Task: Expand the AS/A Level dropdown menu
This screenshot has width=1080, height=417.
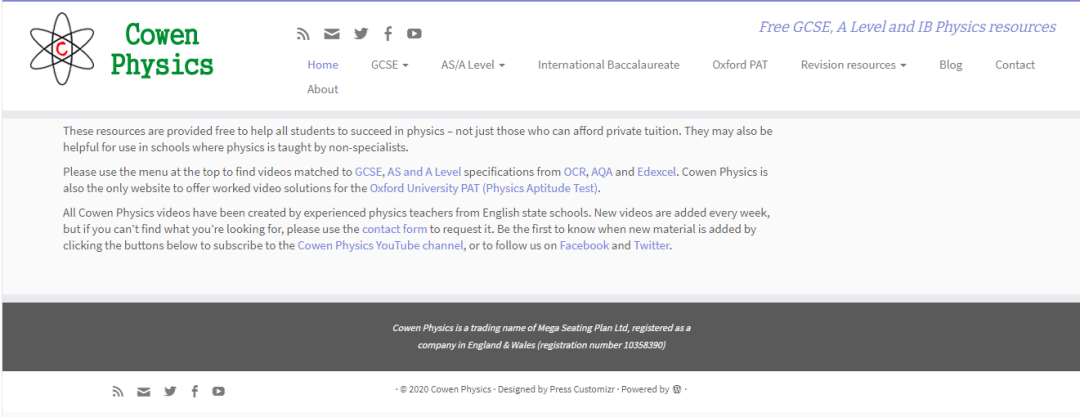Action: 473,65
